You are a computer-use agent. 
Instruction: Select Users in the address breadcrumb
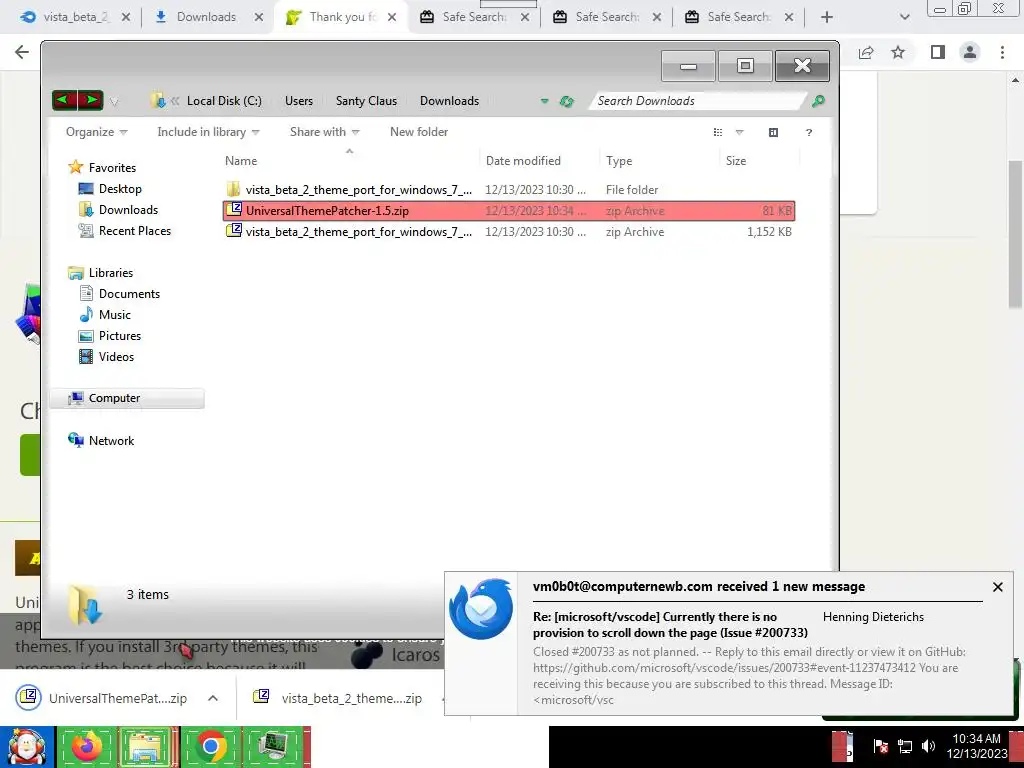pos(298,101)
